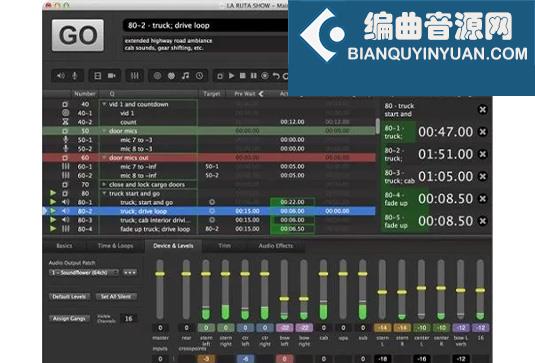Screen dimensions: 535x363
Task: Collapse the 'door mics' group cue 50
Action: click(104, 131)
